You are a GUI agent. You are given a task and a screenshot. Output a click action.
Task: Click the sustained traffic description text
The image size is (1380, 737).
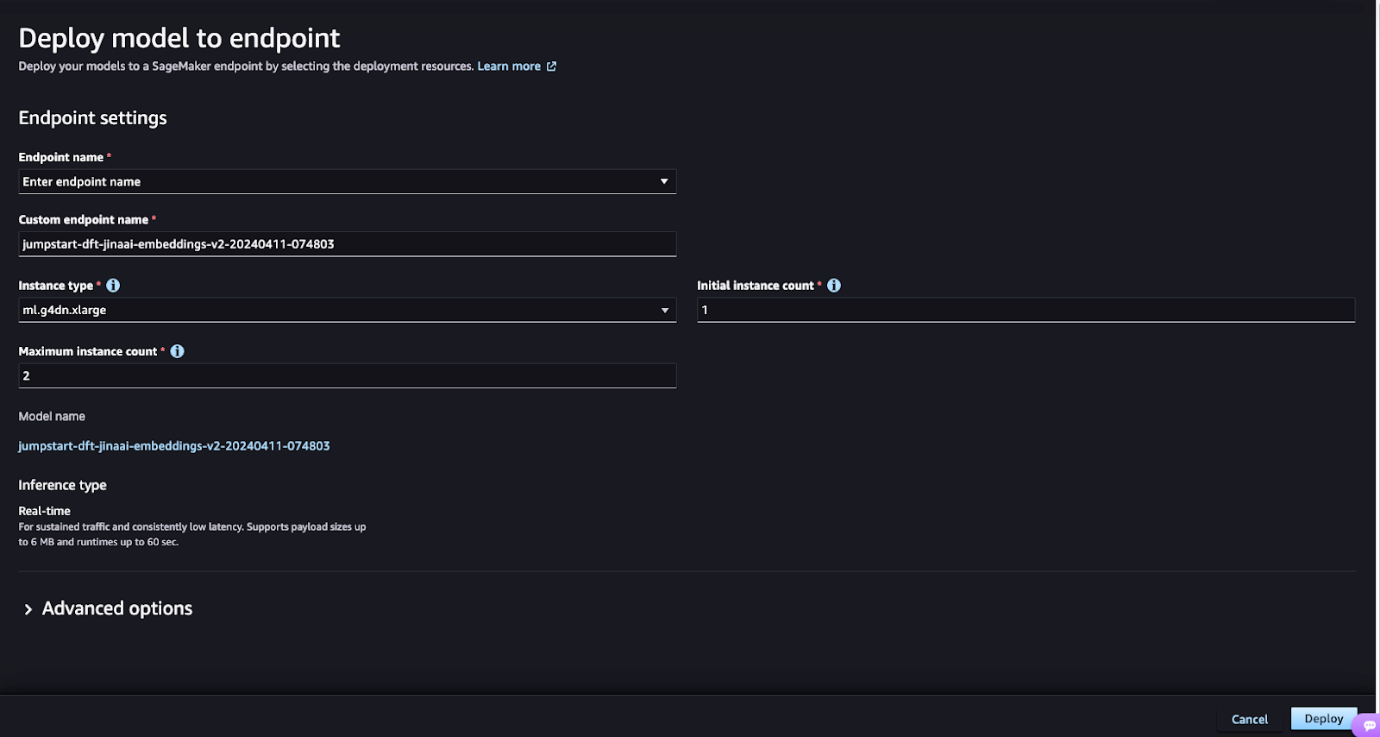(192, 534)
